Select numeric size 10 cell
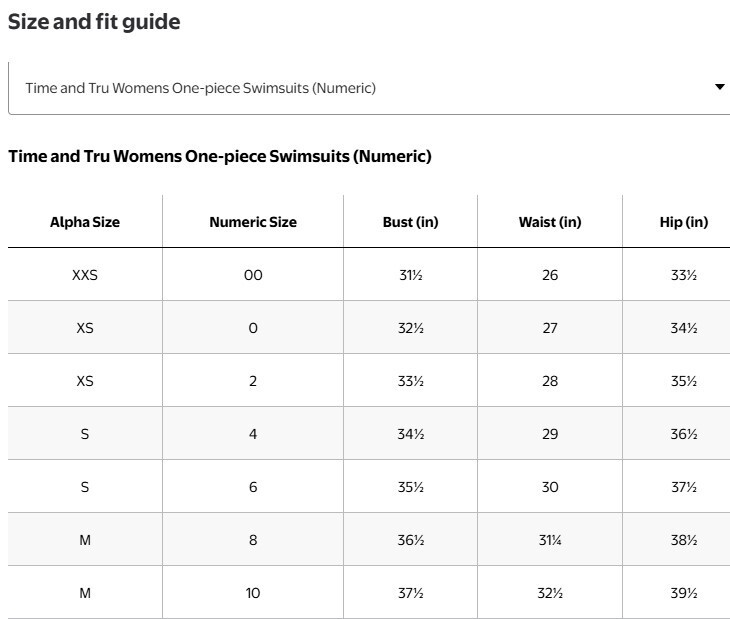Image resolution: width=730 pixels, height=619 pixels. pos(253,593)
